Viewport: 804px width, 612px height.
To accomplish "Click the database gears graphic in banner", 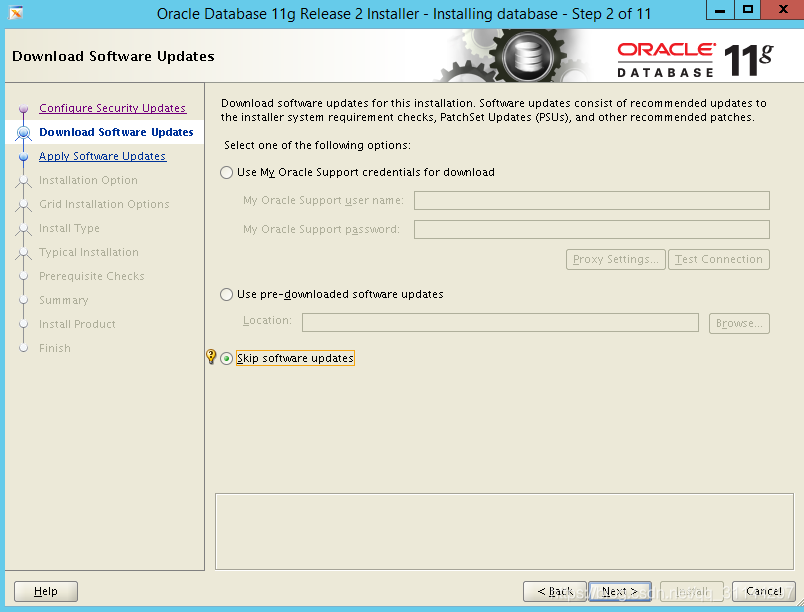I will [513, 55].
